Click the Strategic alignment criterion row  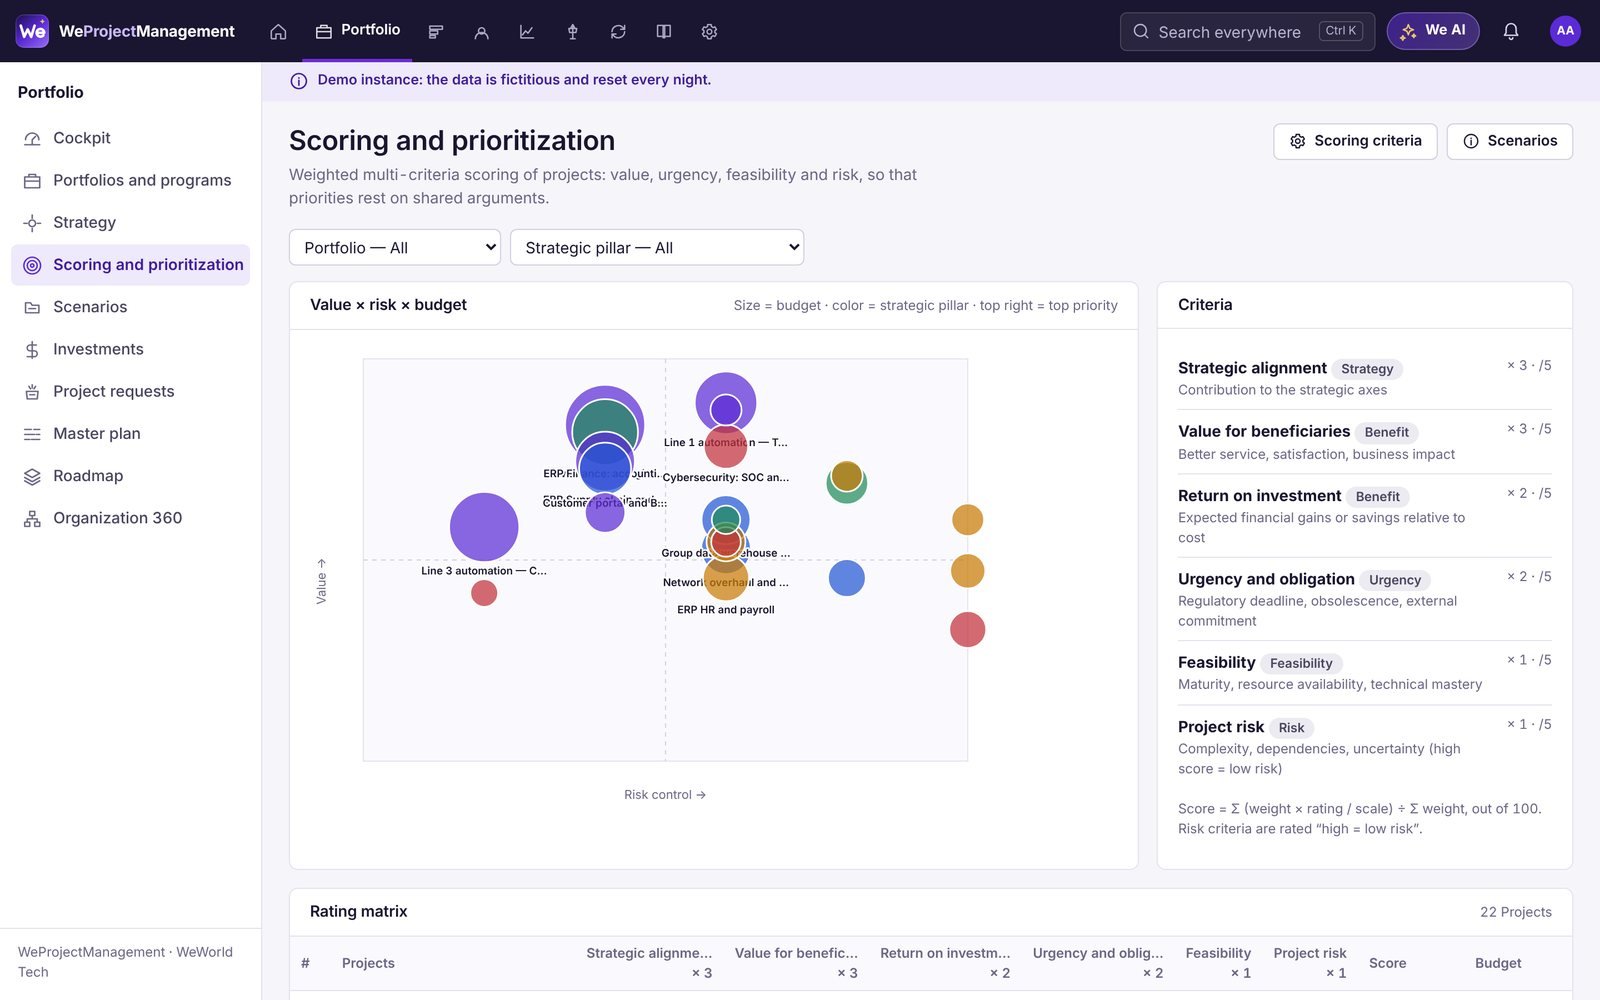click(1364, 378)
